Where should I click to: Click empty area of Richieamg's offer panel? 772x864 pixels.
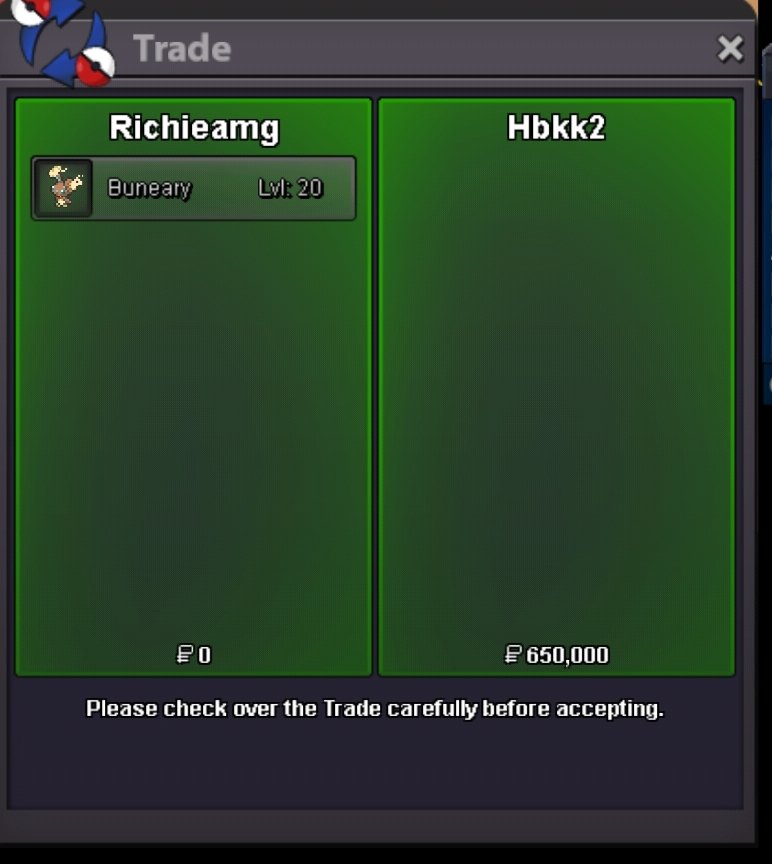(x=193, y=430)
